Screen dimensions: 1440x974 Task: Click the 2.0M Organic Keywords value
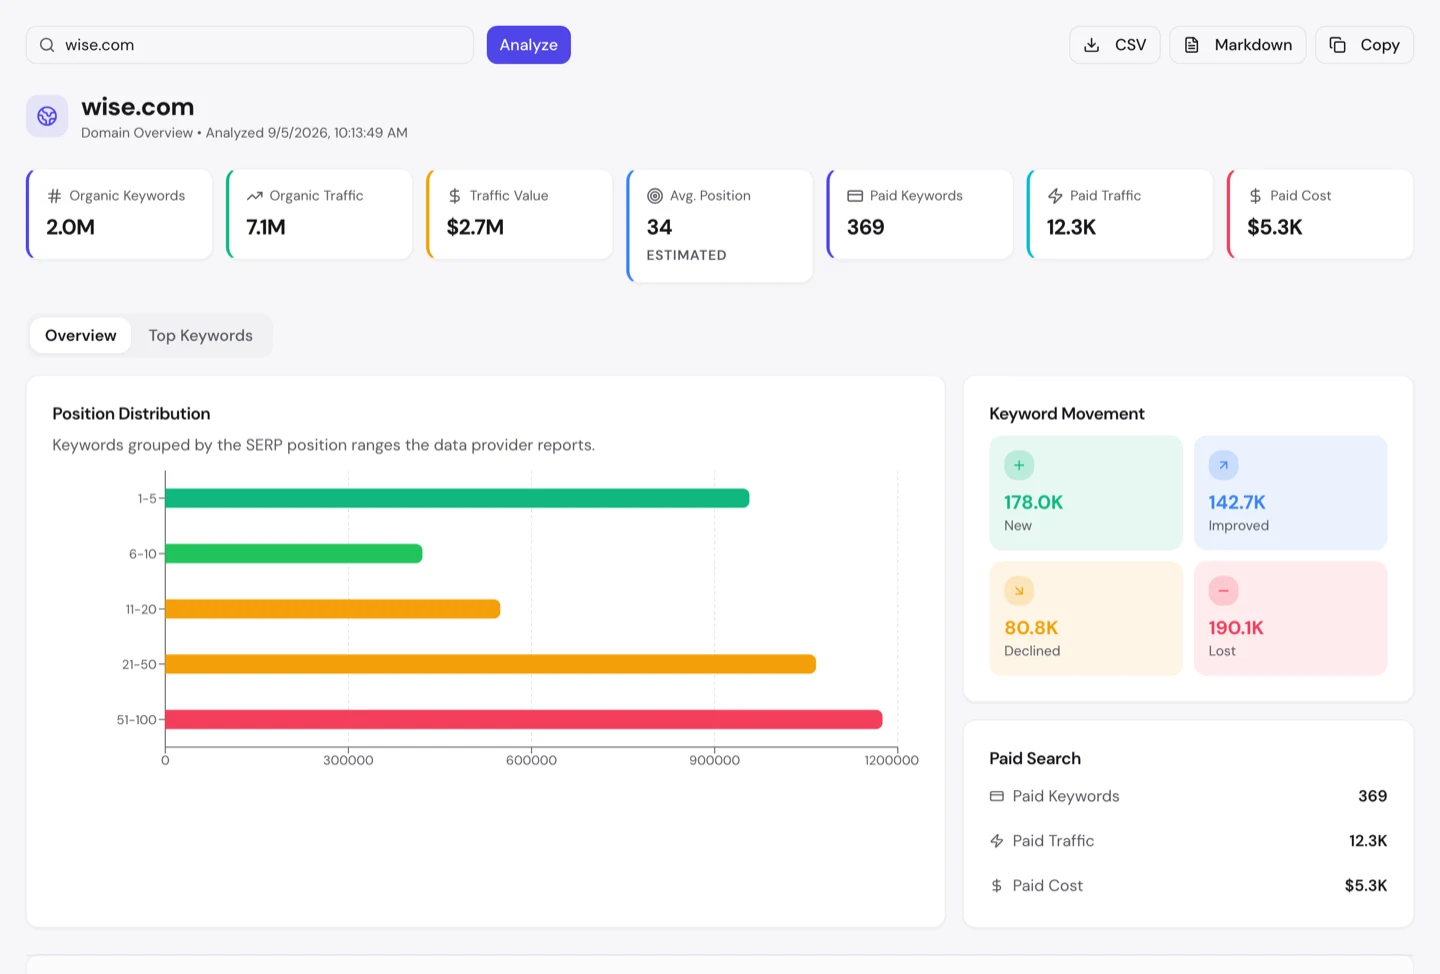point(71,227)
